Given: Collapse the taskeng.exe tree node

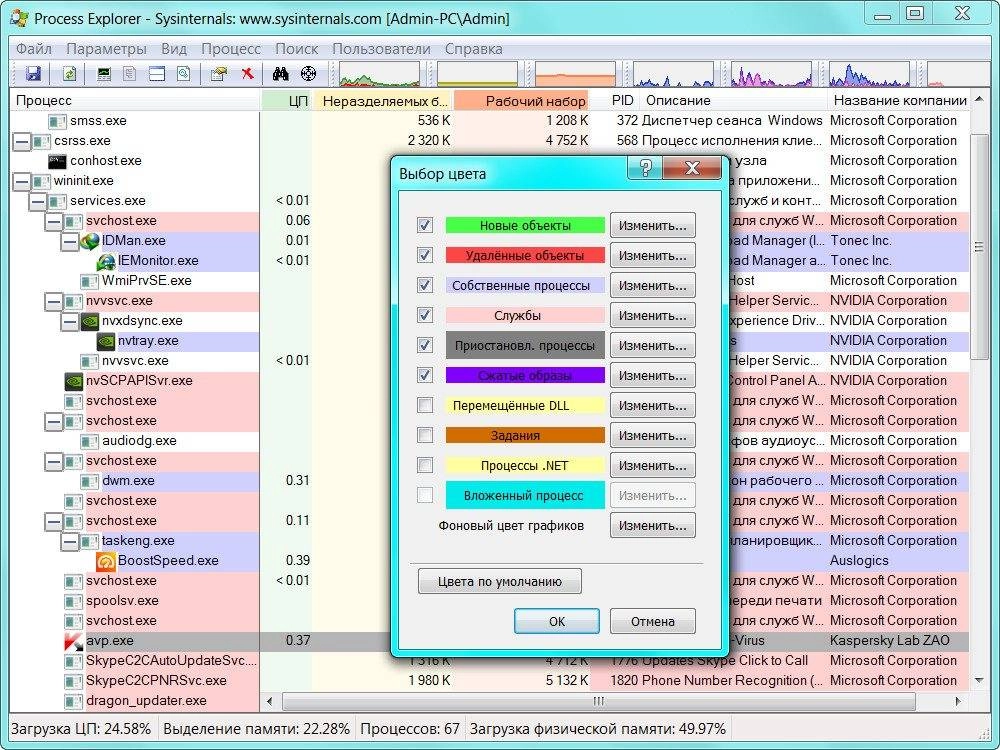Looking at the screenshot, I should coord(70,541).
